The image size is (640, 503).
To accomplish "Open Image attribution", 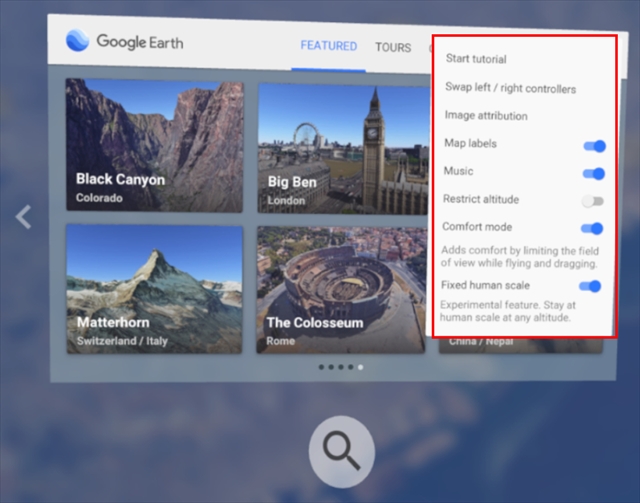I will pyautogui.click(x=486, y=116).
